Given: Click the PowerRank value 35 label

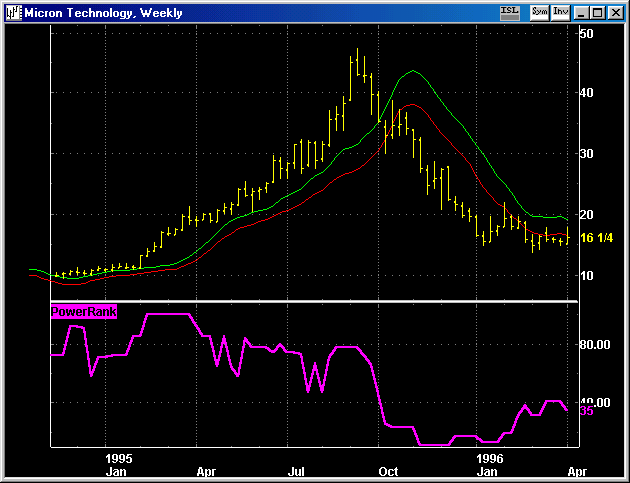Looking at the screenshot, I should coord(587,411).
